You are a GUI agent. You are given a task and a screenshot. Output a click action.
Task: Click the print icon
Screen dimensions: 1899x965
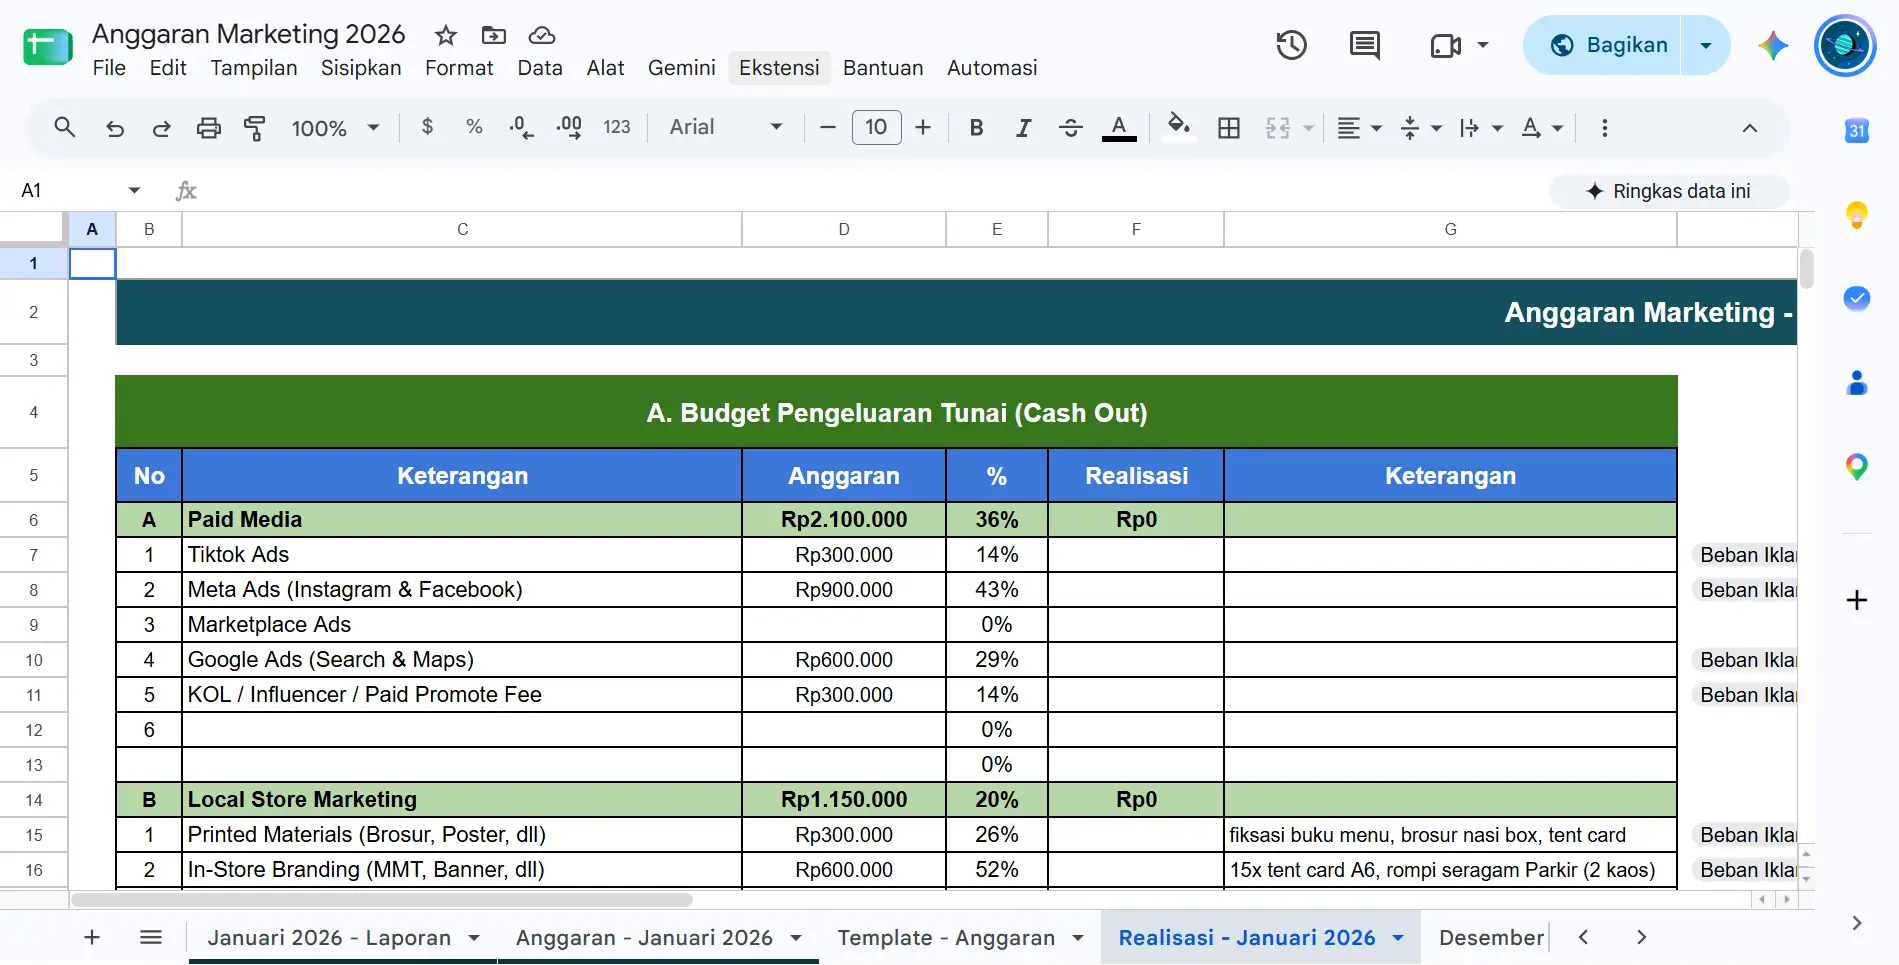tap(208, 128)
